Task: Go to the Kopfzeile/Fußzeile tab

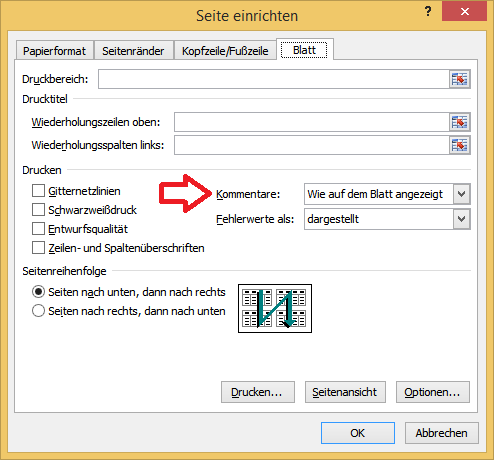Action: (x=225, y=51)
